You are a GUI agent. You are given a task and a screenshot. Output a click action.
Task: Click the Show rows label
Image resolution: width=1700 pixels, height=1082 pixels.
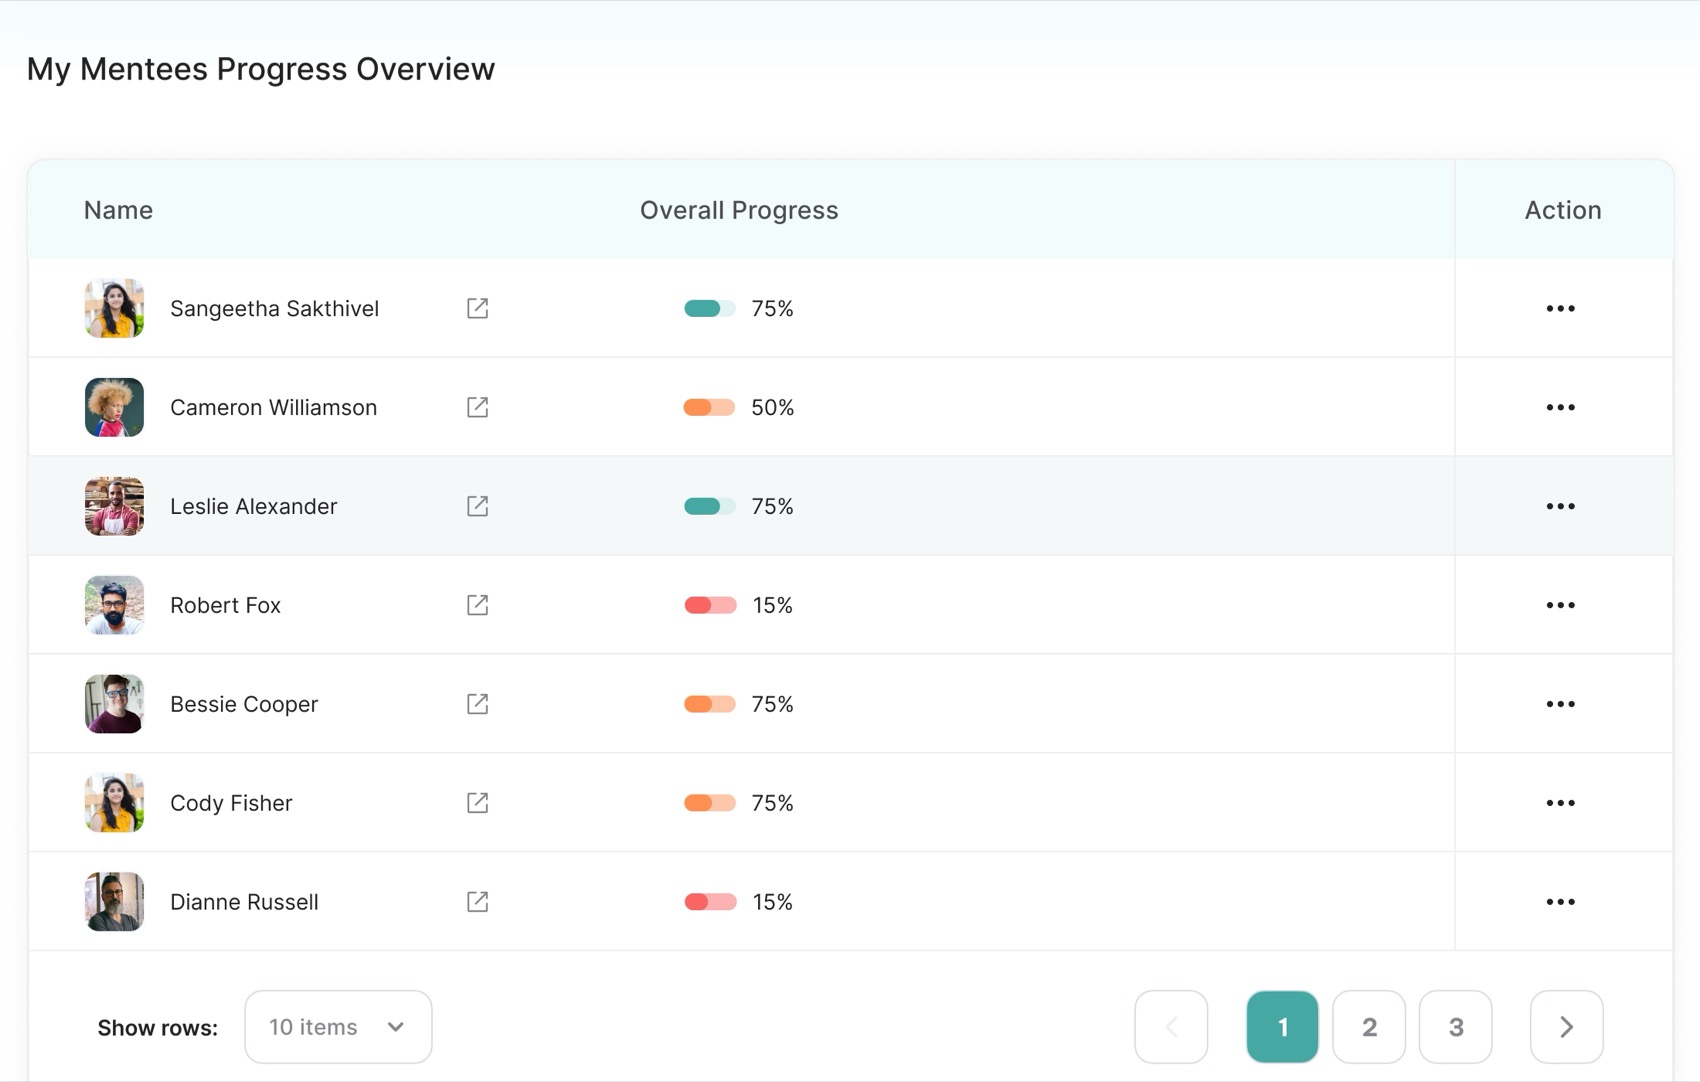(x=157, y=1028)
